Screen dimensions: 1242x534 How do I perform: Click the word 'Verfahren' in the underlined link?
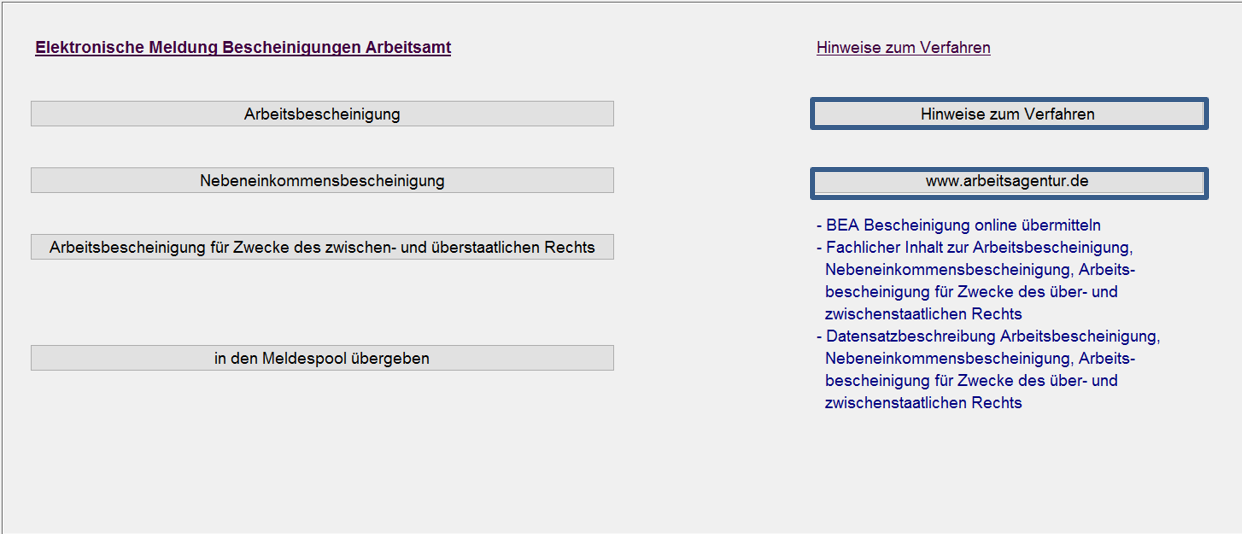[957, 47]
